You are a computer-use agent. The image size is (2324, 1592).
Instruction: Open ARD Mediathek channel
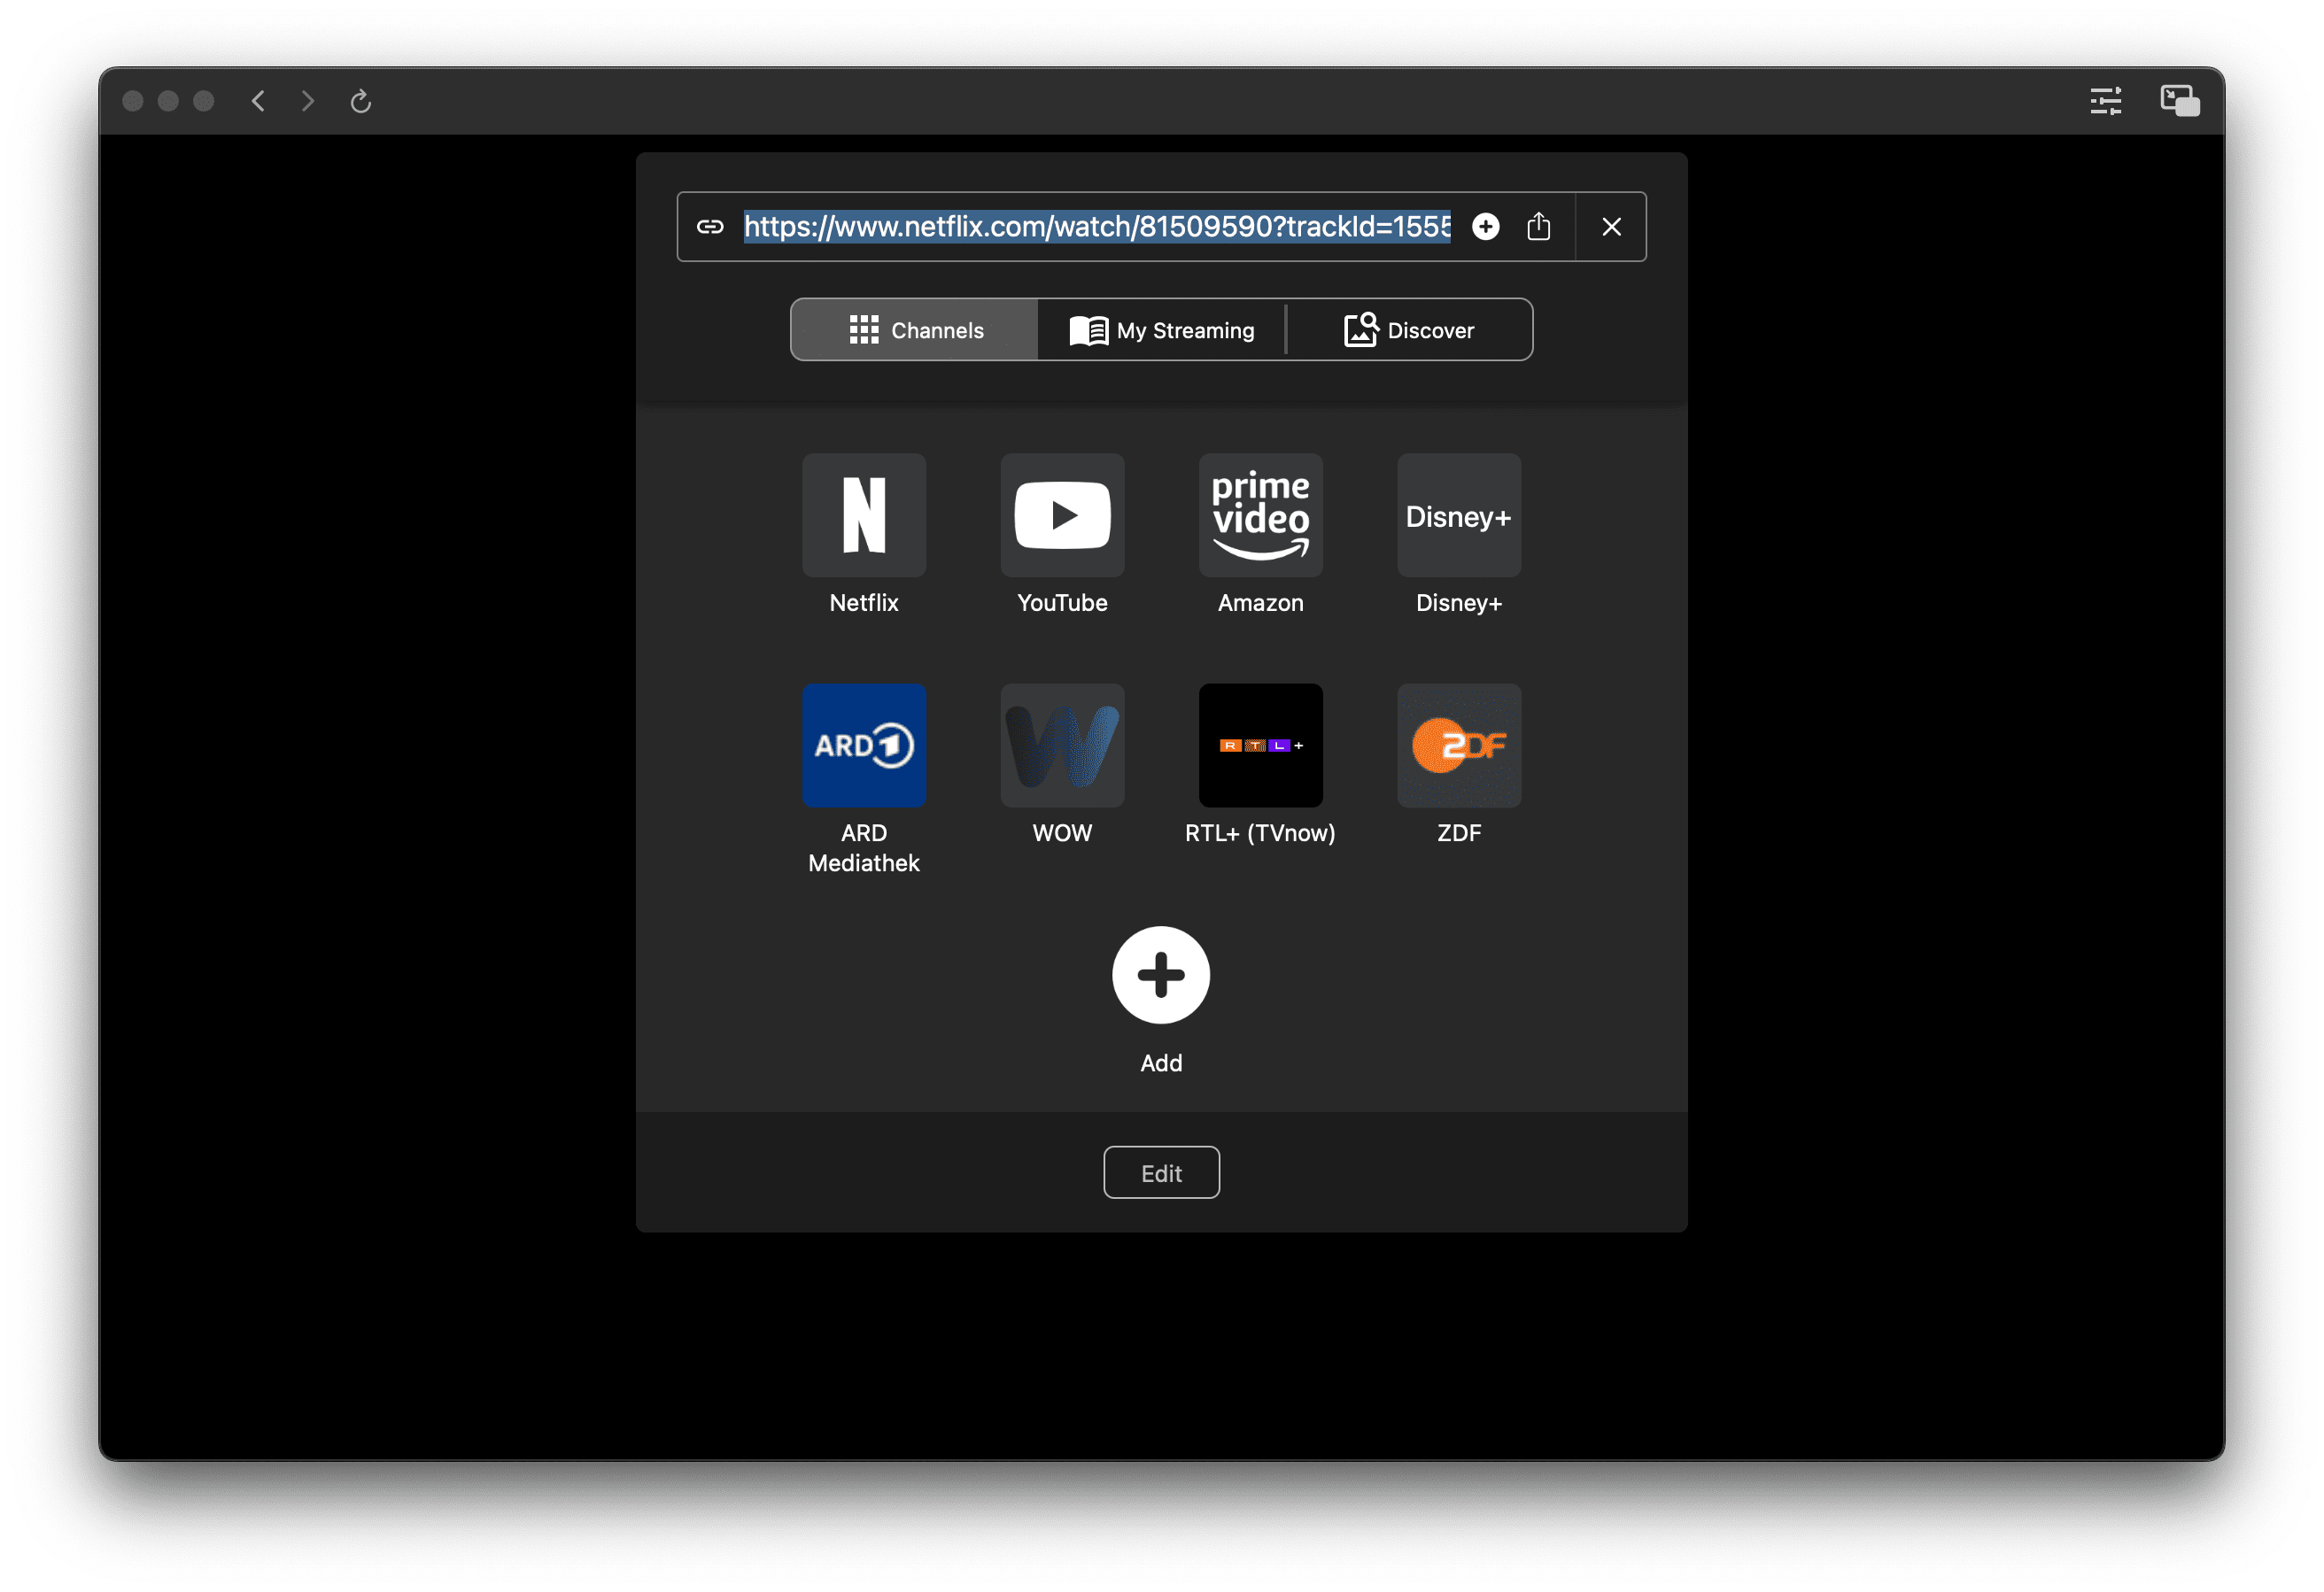pyautogui.click(x=862, y=745)
